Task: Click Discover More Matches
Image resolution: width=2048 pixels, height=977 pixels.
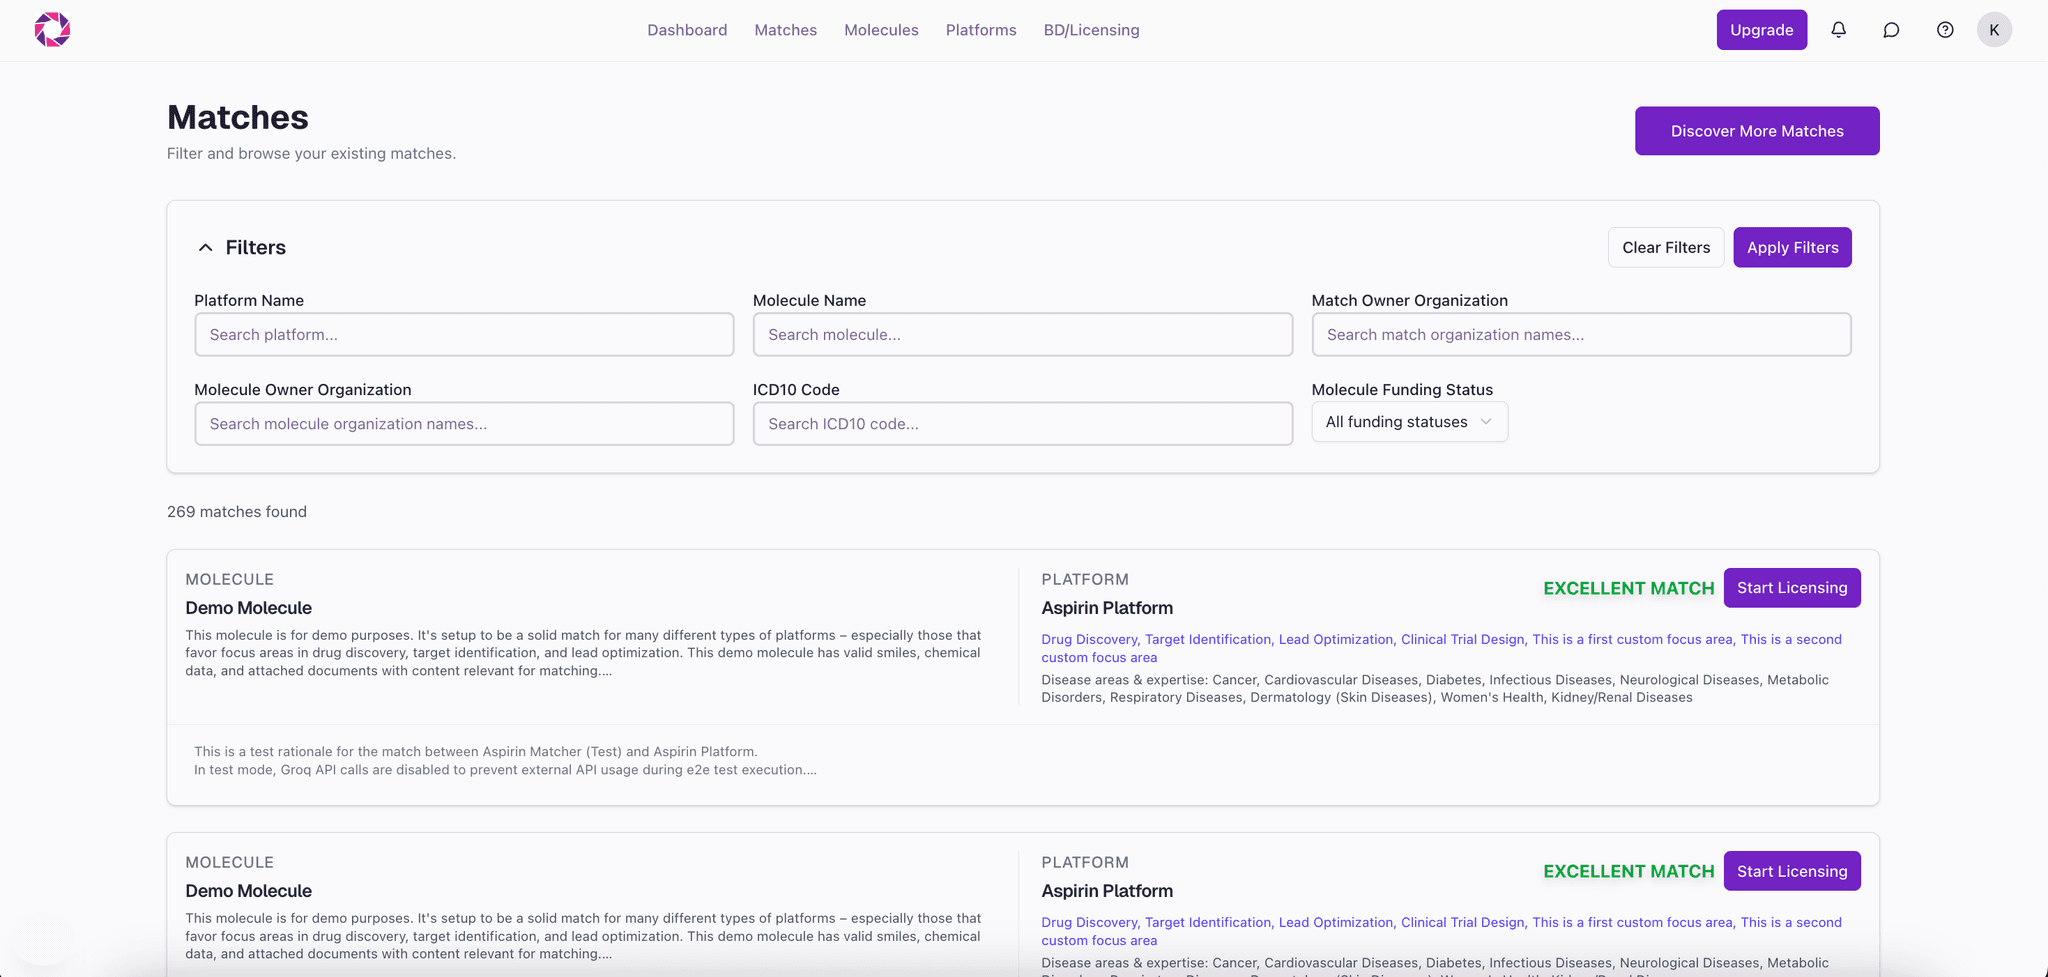Action: pos(1757,130)
